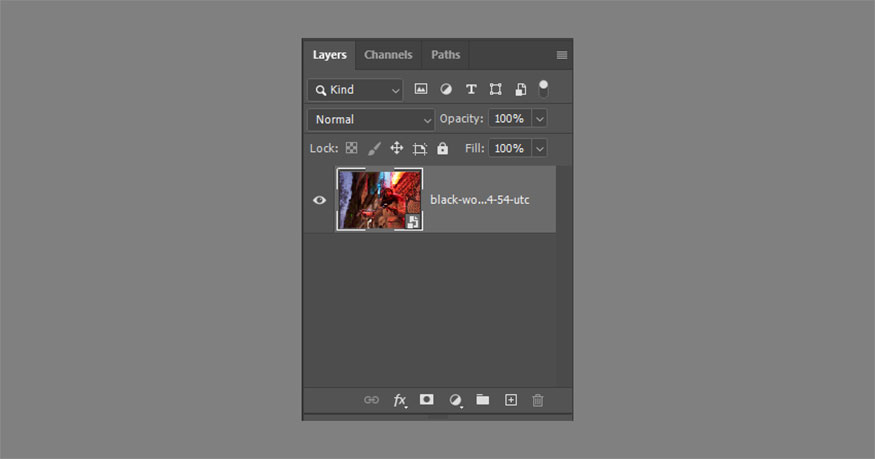Image resolution: width=875 pixels, height=459 pixels.
Task: Open the Paths tab
Action: point(445,55)
